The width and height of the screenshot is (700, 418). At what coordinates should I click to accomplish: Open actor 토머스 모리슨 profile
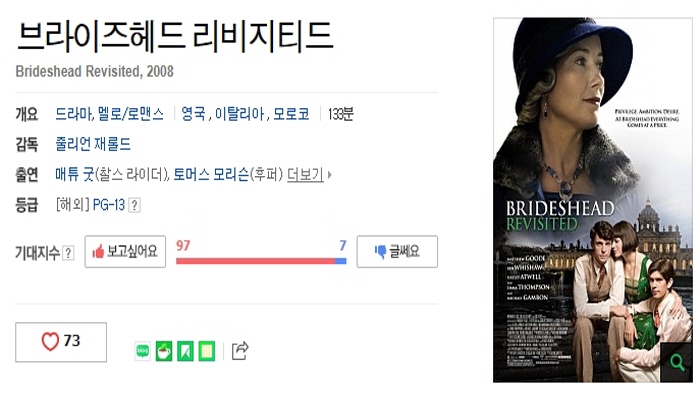click(211, 174)
